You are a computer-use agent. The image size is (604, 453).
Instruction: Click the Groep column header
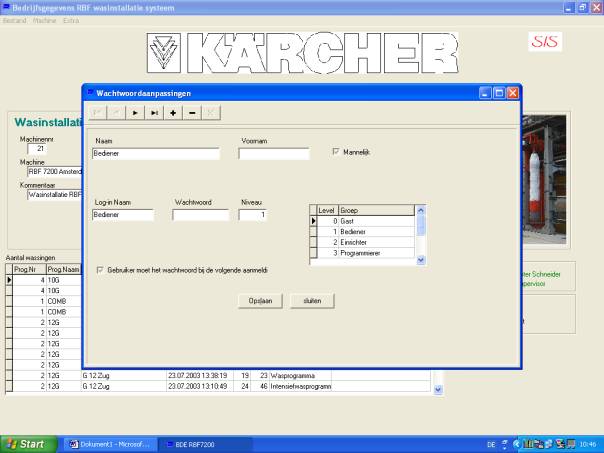pyautogui.click(x=376, y=210)
